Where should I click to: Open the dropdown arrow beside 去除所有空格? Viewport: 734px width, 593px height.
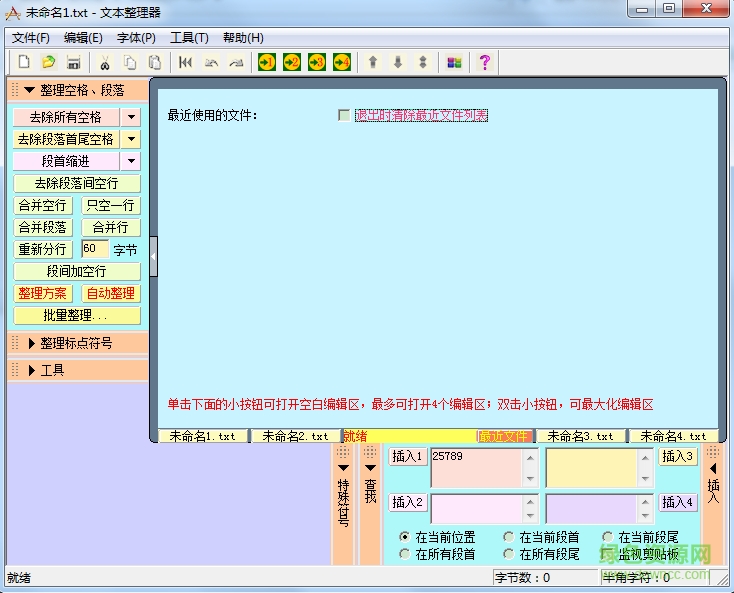point(131,117)
